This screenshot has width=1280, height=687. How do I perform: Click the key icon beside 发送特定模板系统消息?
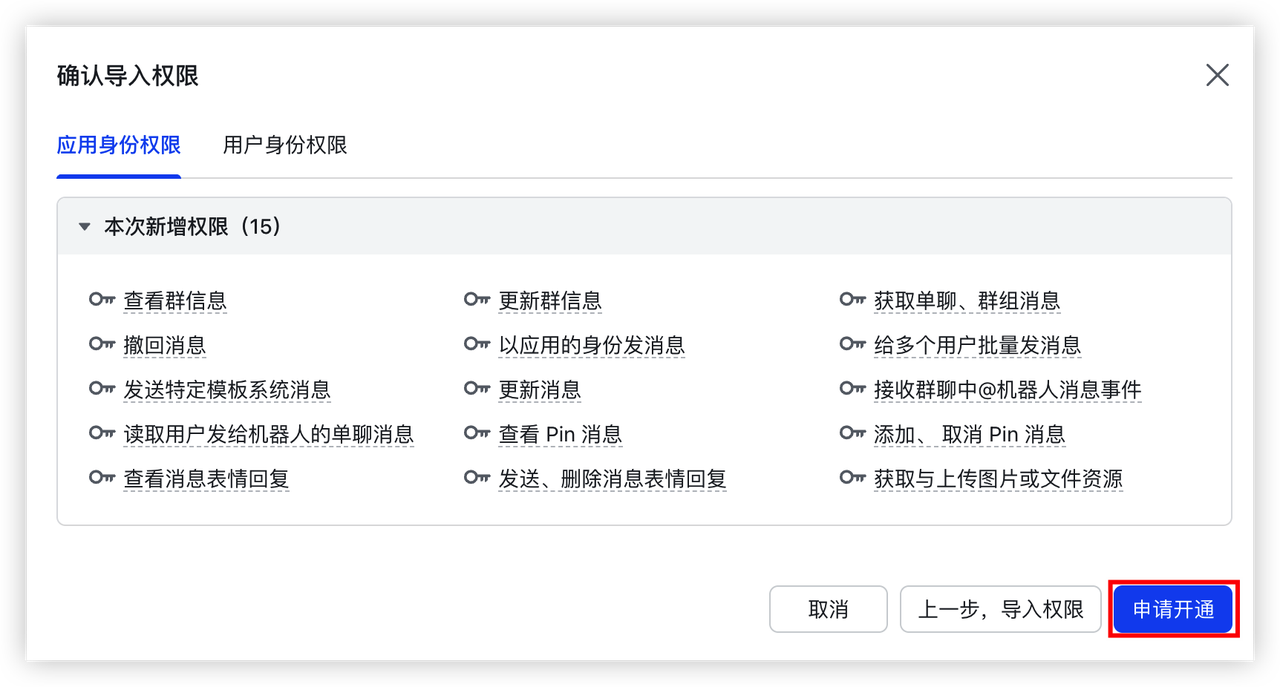click(x=103, y=389)
